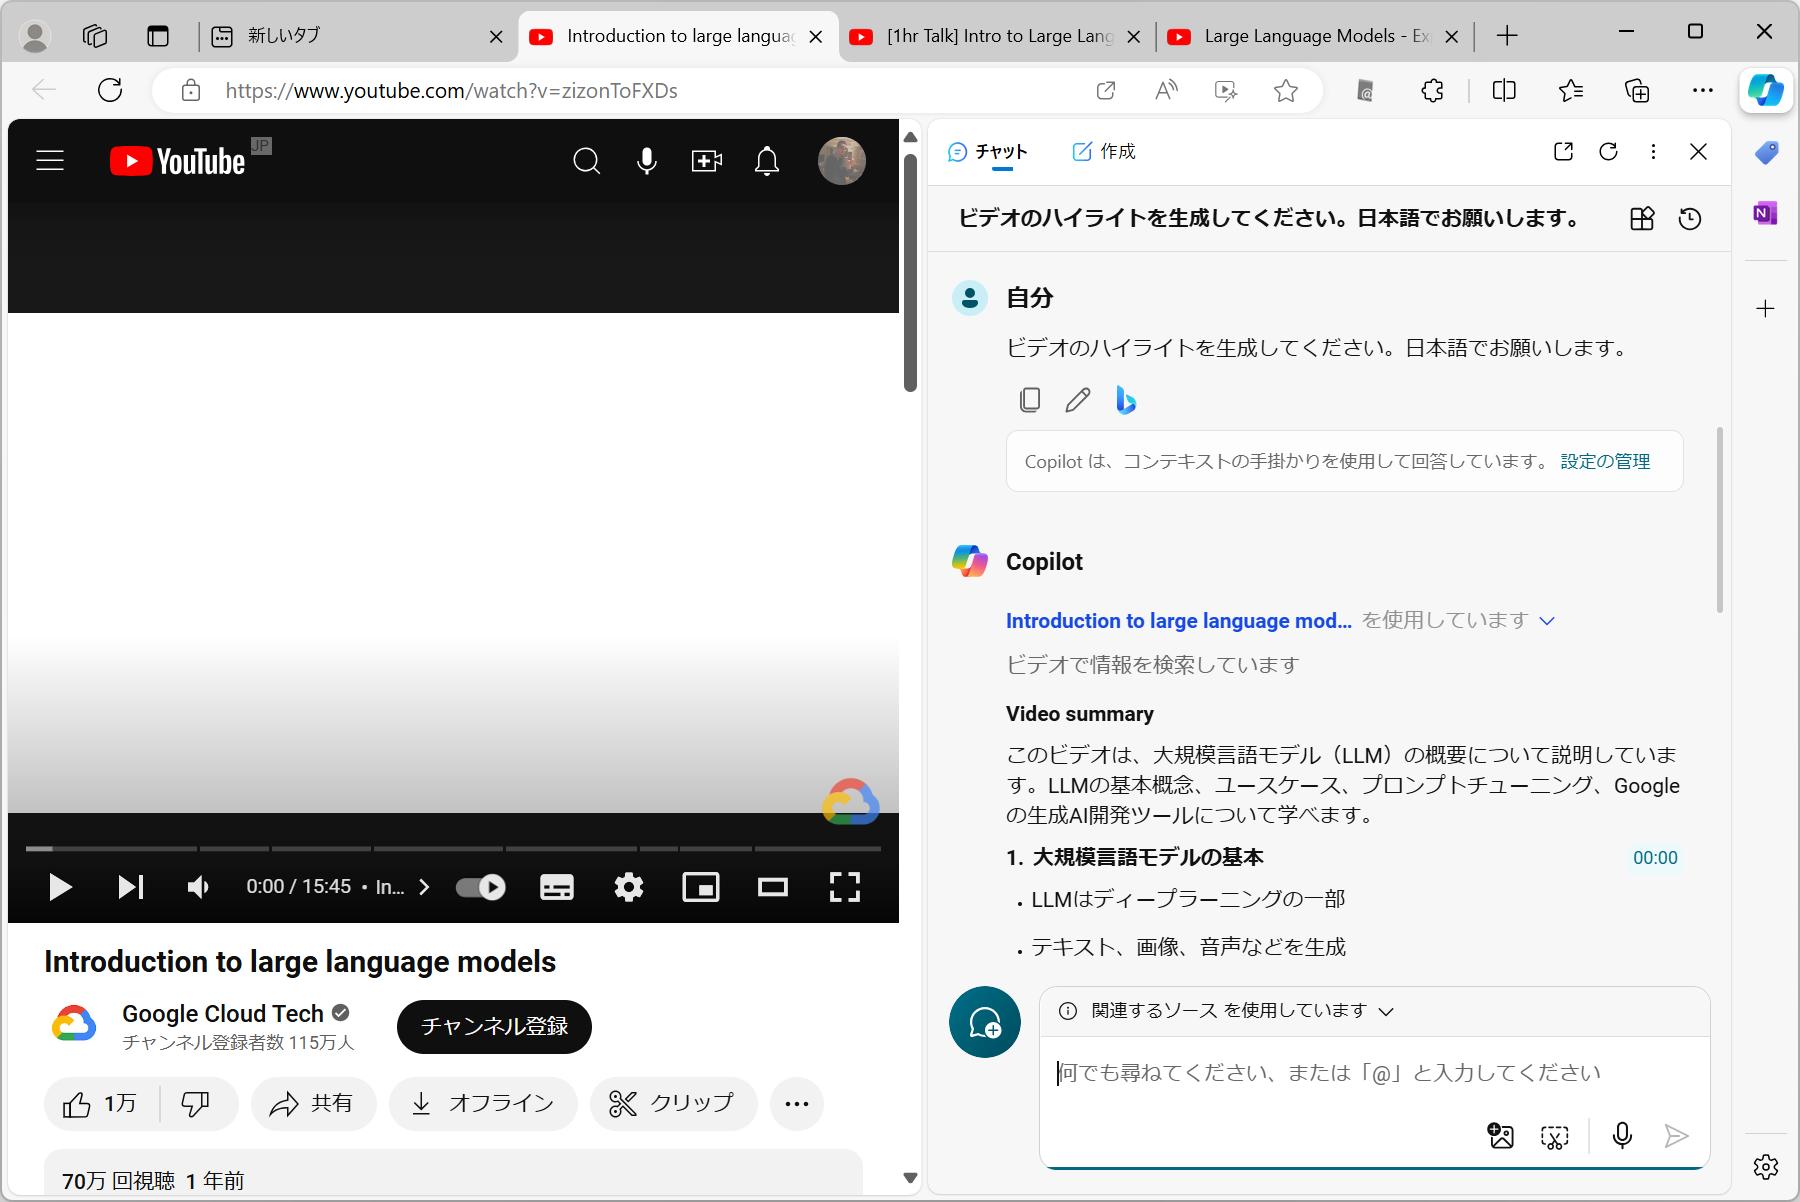Toggle subtitles on the video player
This screenshot has height=1202, width=1800.
[557, 887]
